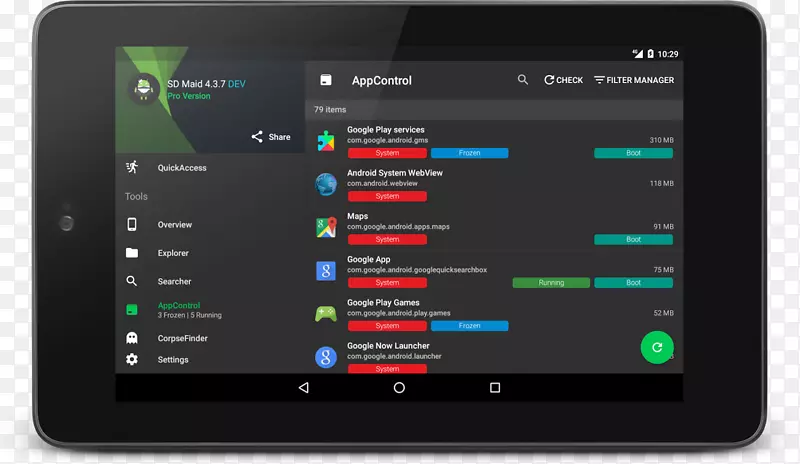
Task: Tap the Share icon in drawer header
Action: tap(257, 136)
